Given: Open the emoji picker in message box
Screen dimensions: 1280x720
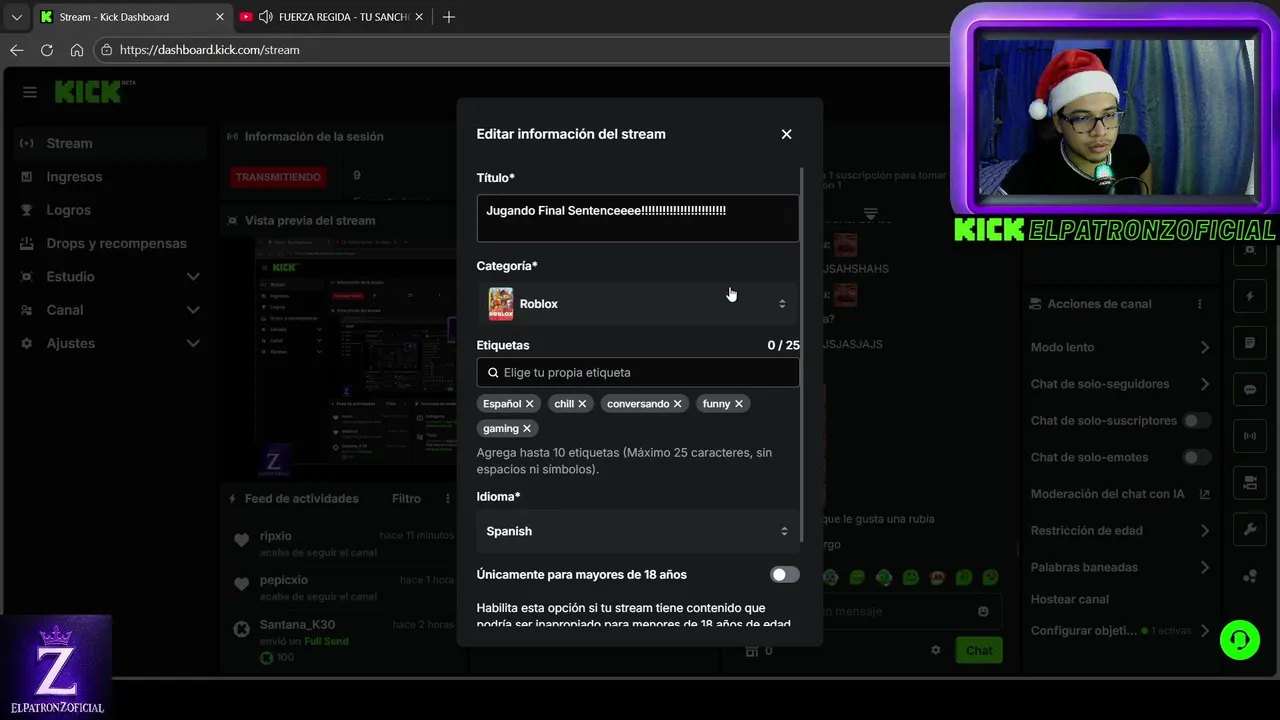Looking at the screenshot, I should (983, 611).
